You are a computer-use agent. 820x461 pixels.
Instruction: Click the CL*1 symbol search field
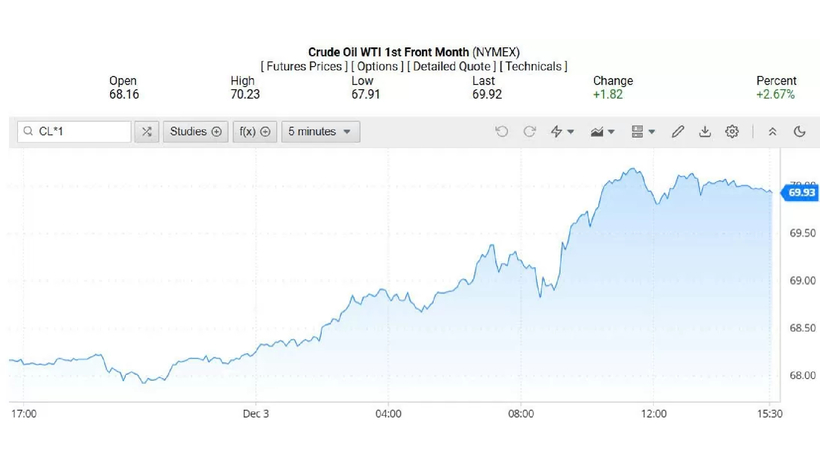click(x=80, y=131)
